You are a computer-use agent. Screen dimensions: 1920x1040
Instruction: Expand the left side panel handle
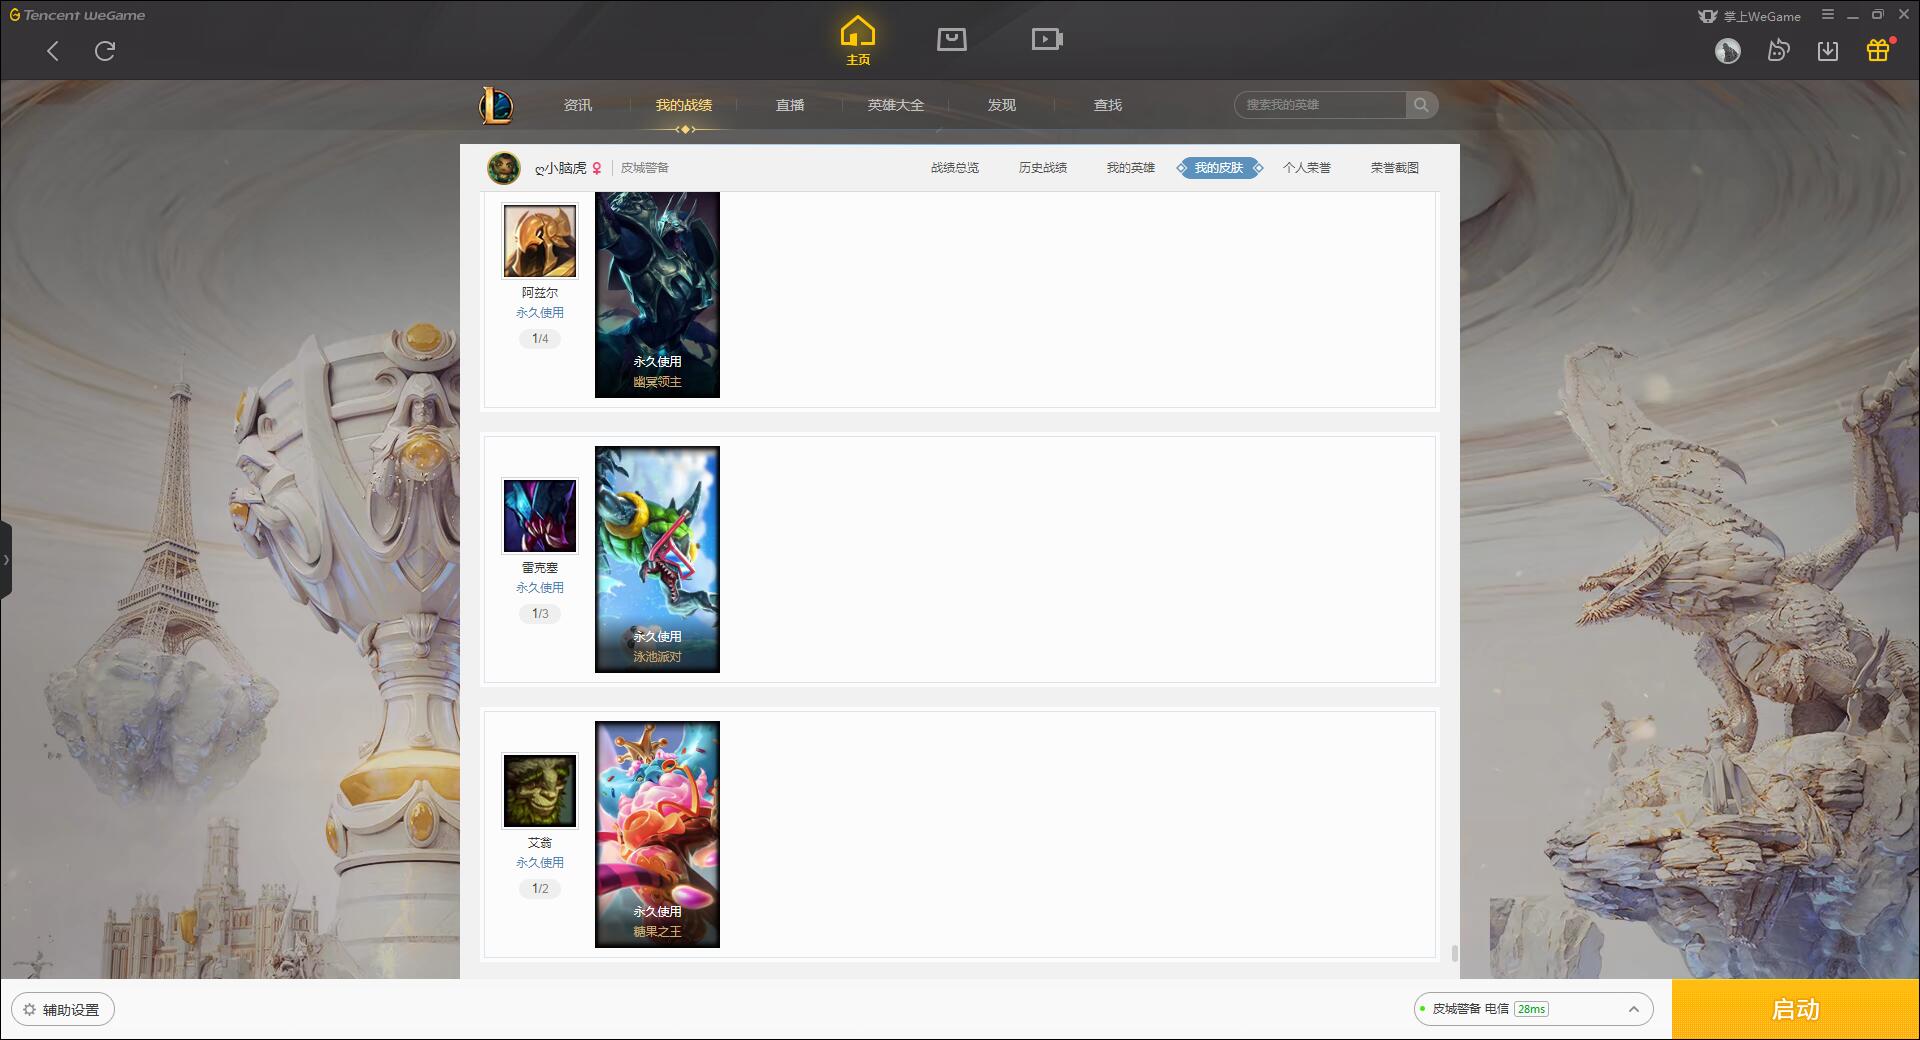pos(6,560)
